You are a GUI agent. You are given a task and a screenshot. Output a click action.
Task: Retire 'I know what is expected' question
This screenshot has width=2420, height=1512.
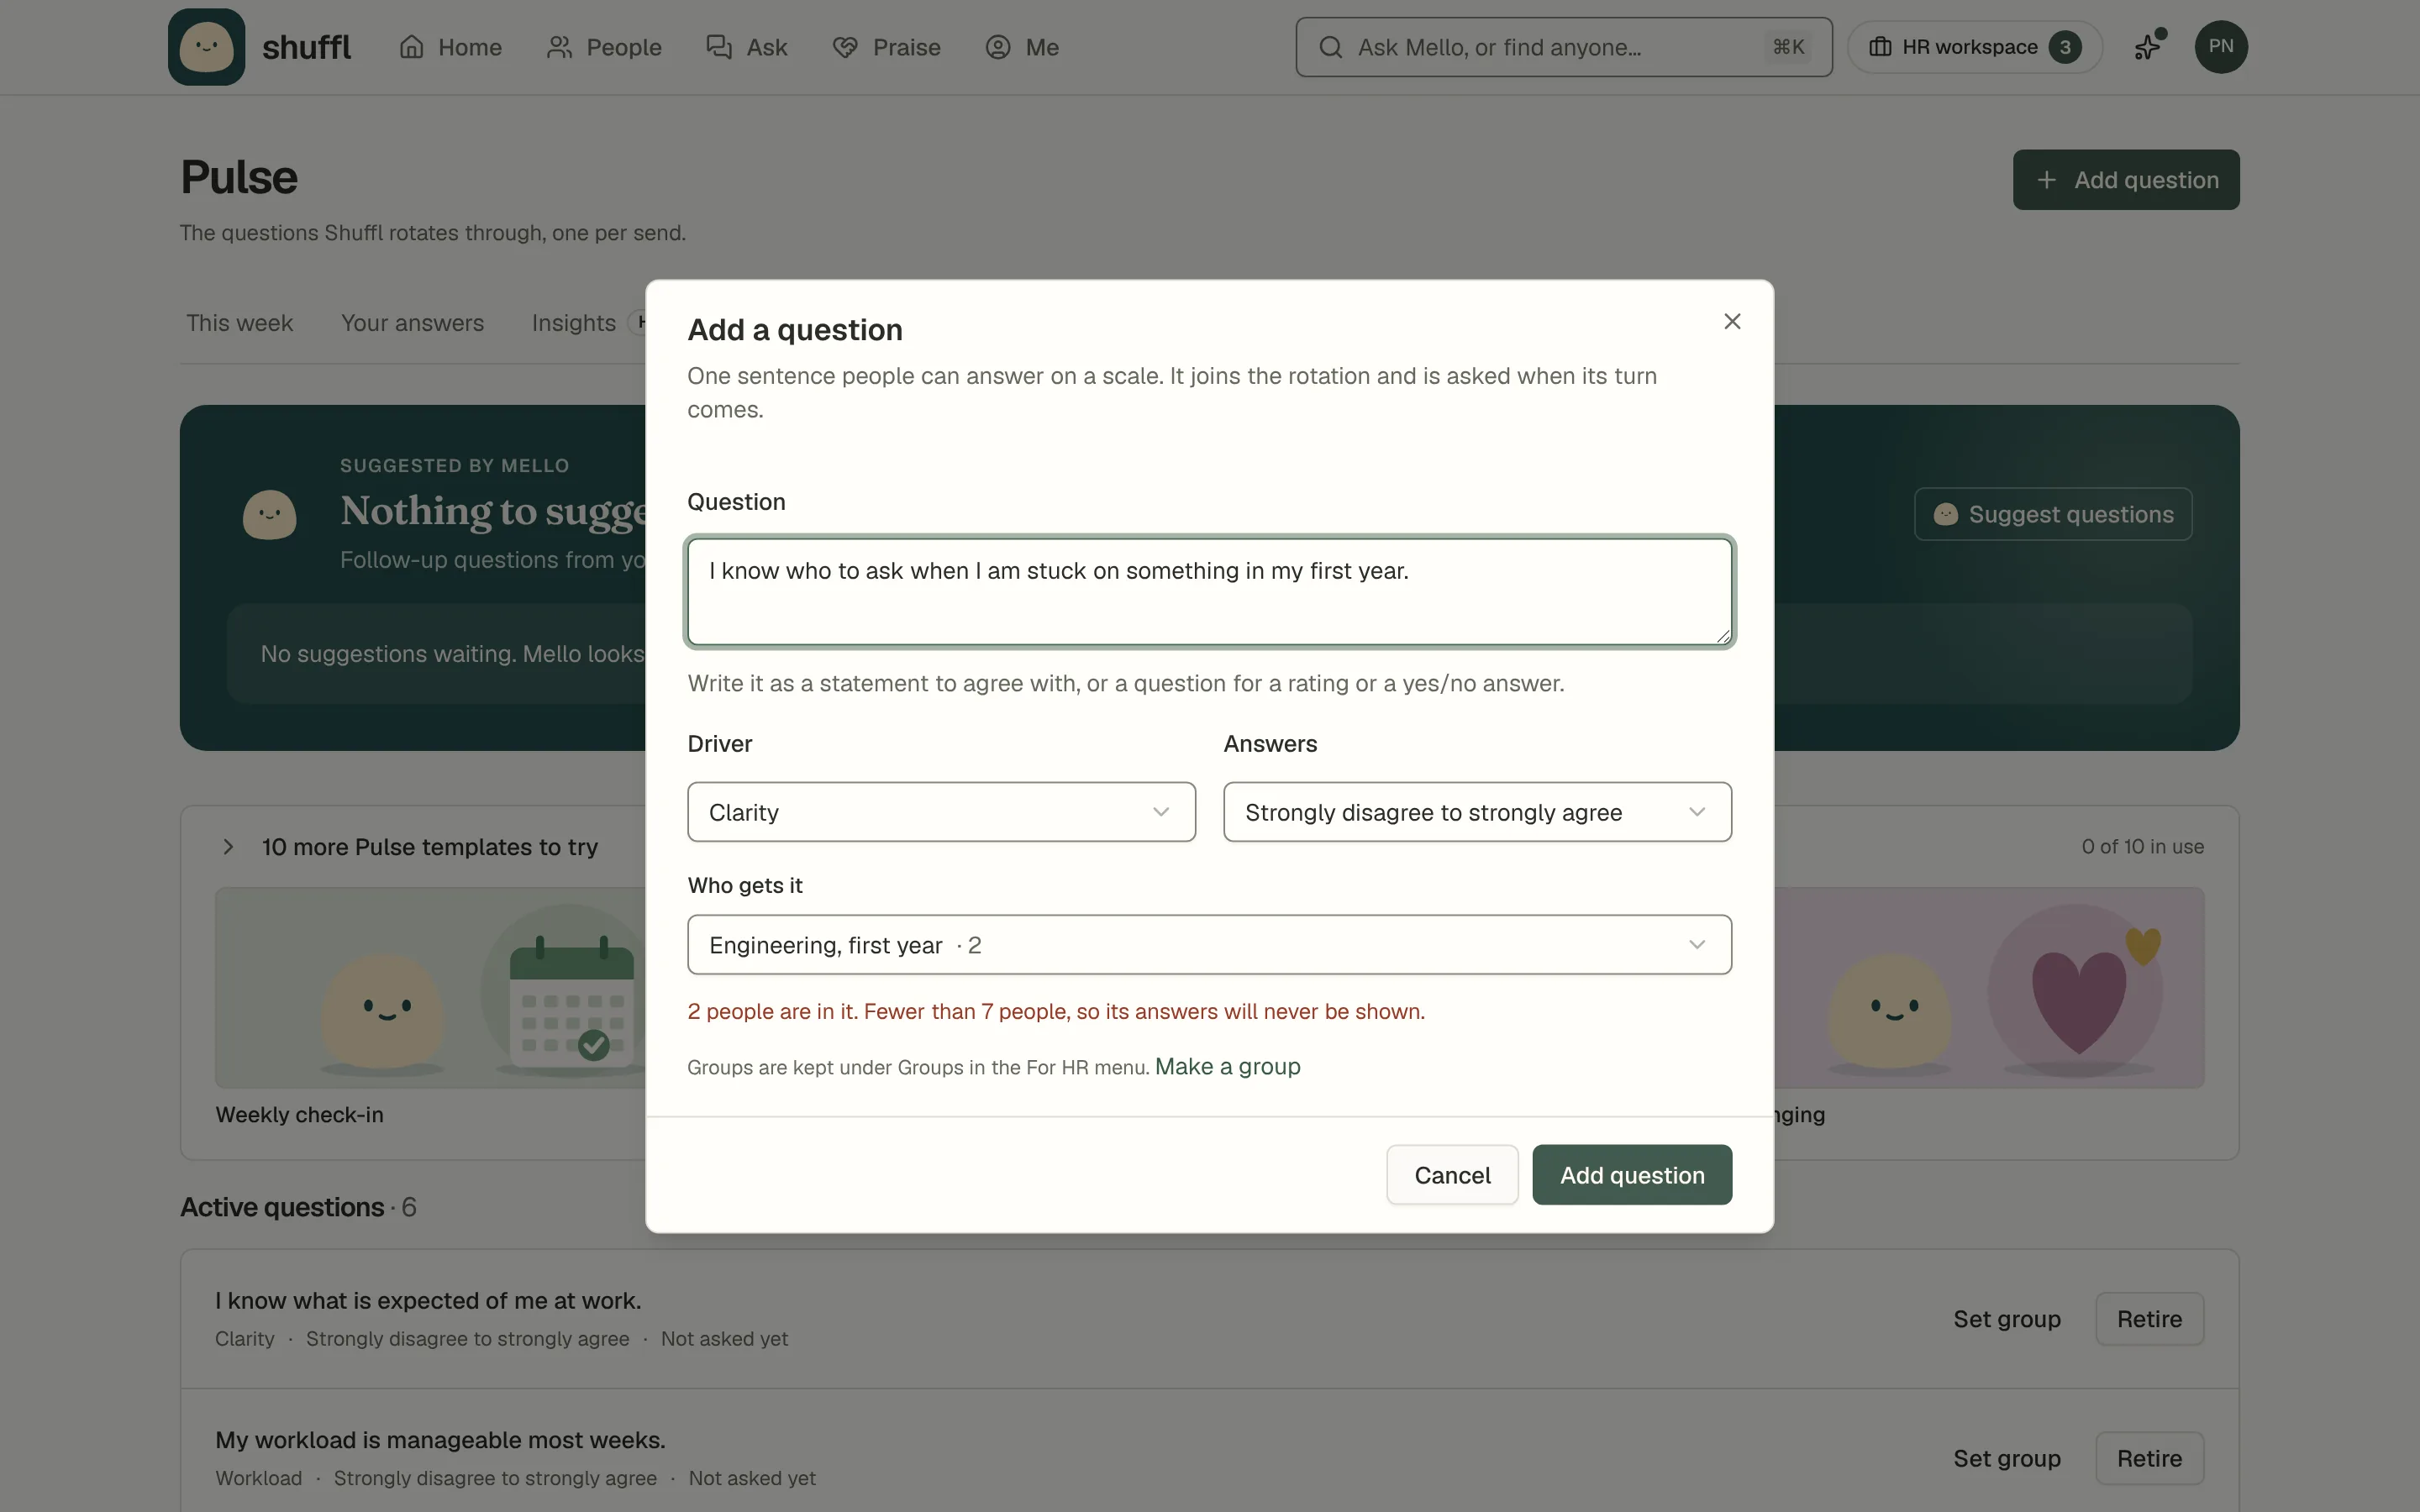2149,1319
